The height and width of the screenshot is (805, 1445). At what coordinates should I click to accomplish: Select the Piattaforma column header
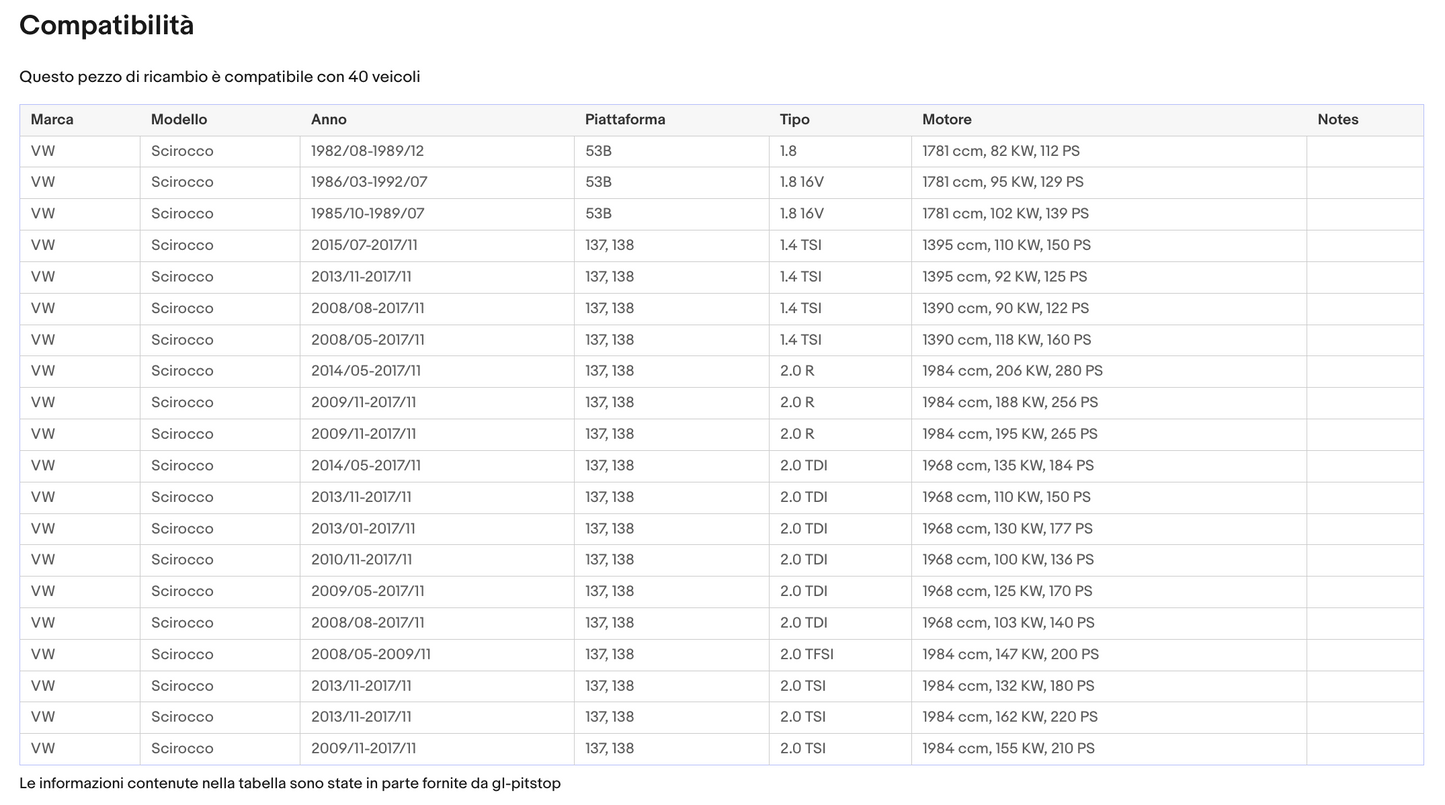pos(625,120)
